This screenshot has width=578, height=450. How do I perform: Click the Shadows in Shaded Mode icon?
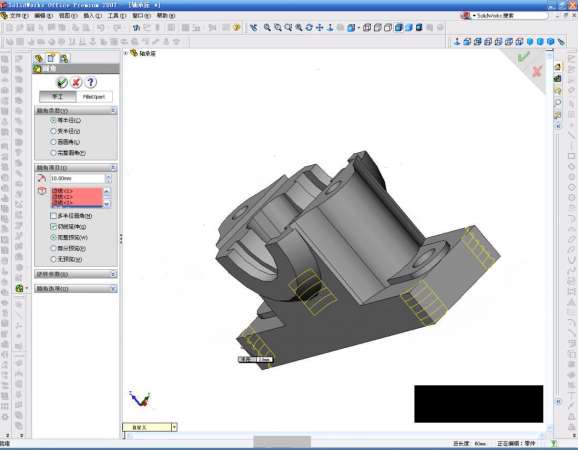pyautogui.click(x=419, y=28)
